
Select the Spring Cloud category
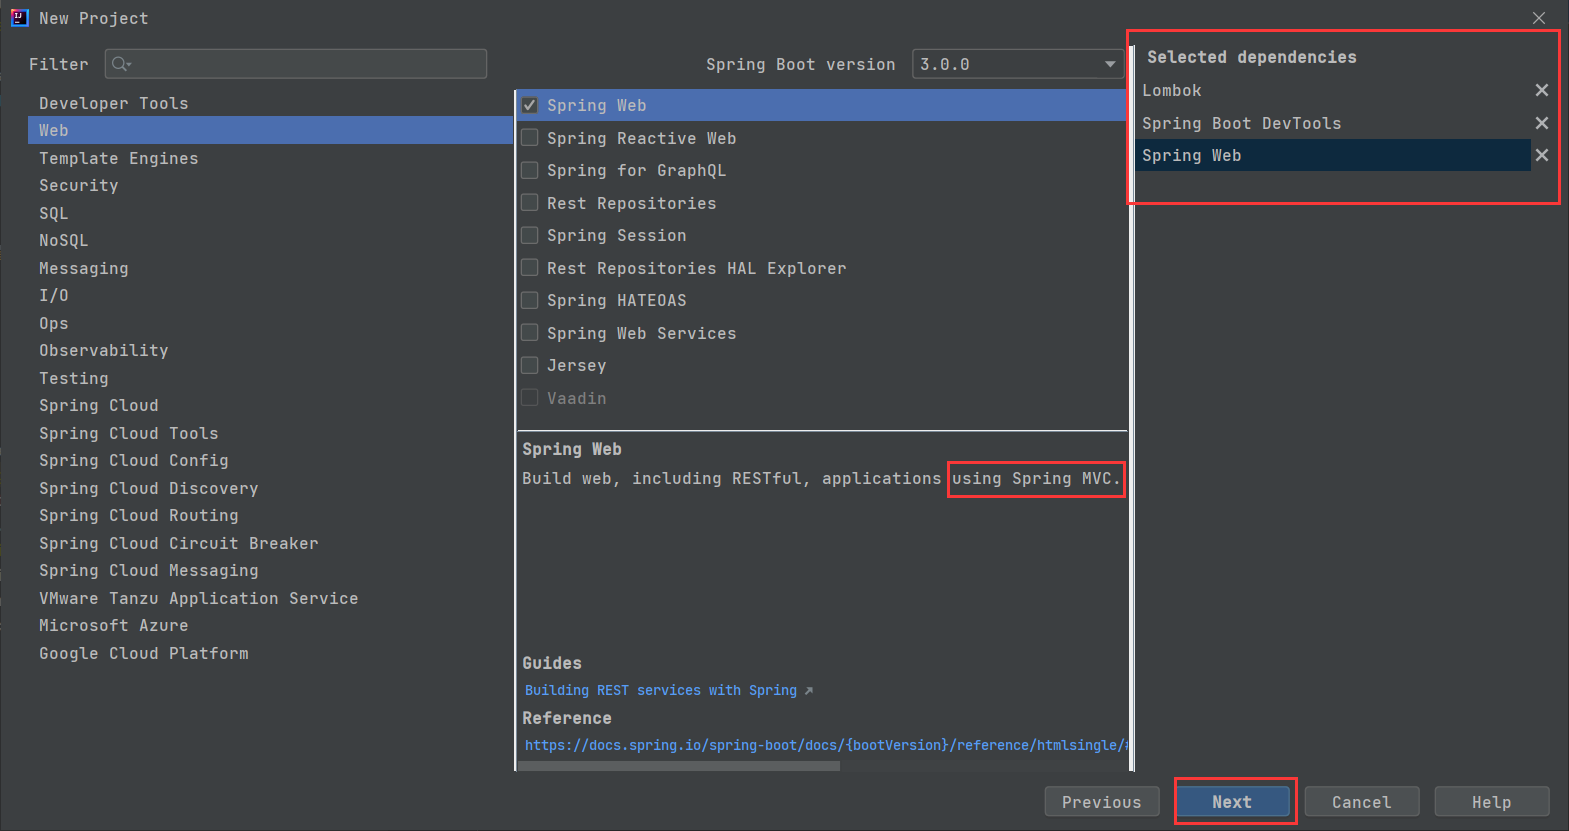(x=270, y=405)
